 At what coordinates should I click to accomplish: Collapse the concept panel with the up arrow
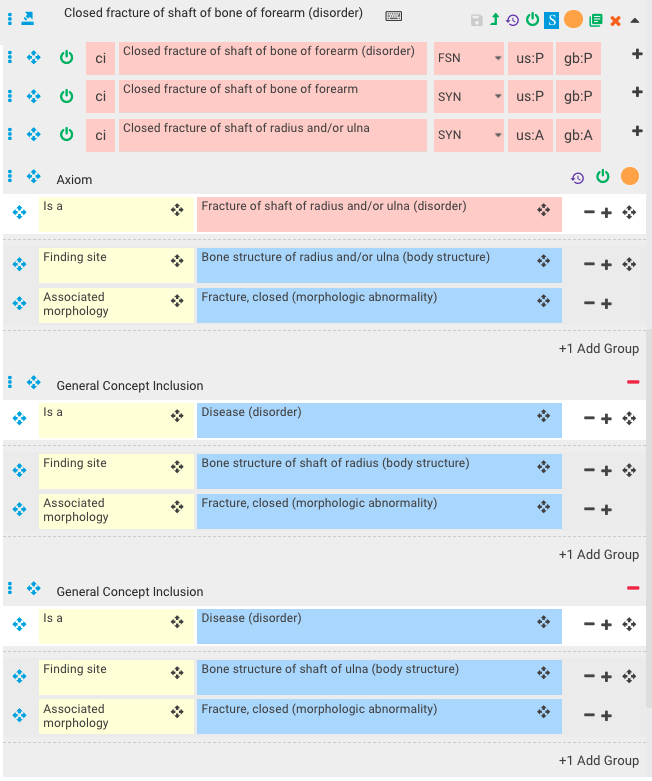click(635, 20)
